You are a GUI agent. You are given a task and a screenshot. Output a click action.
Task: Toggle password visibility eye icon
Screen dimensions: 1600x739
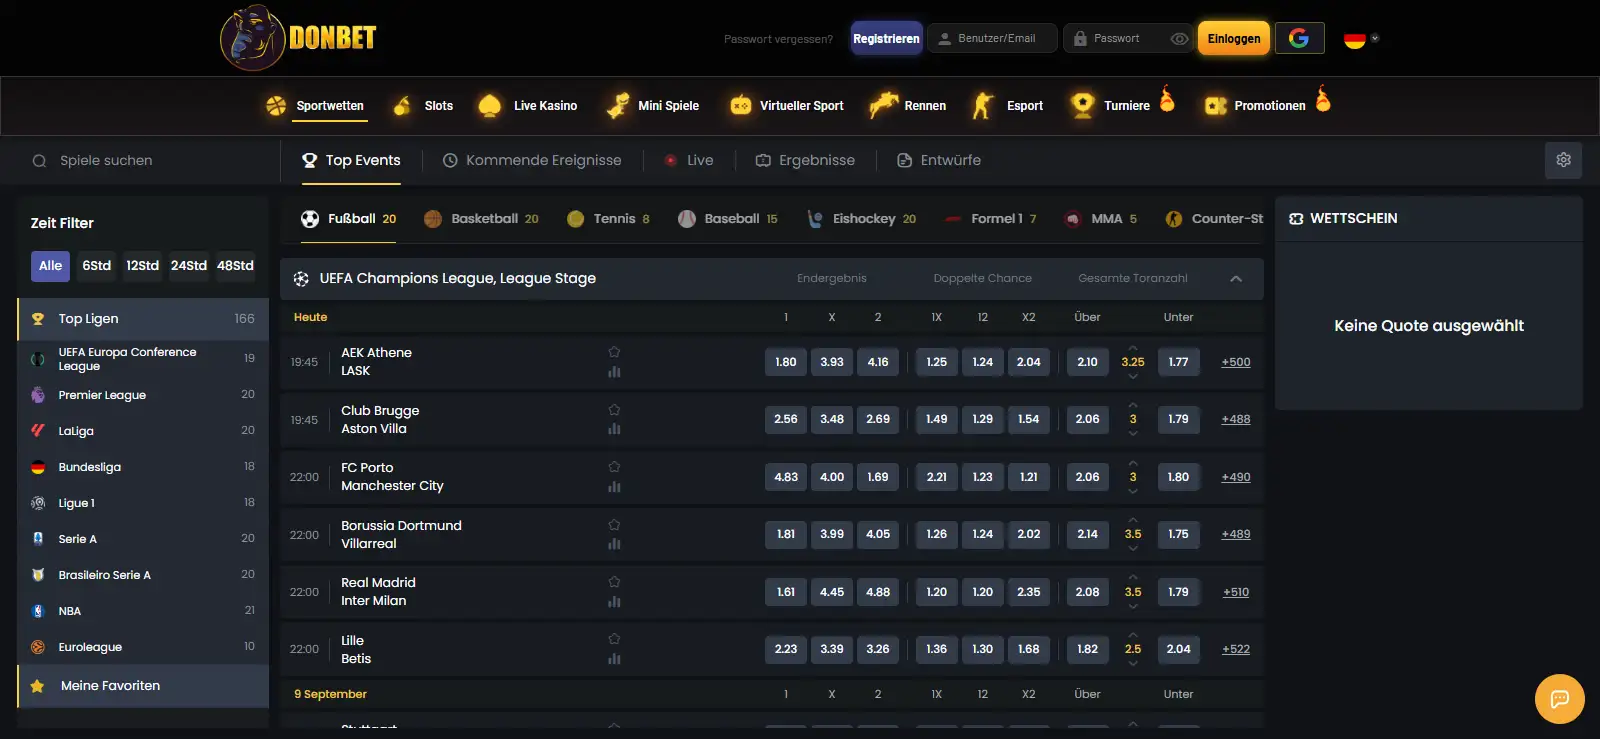click(x=1180, y=39)
